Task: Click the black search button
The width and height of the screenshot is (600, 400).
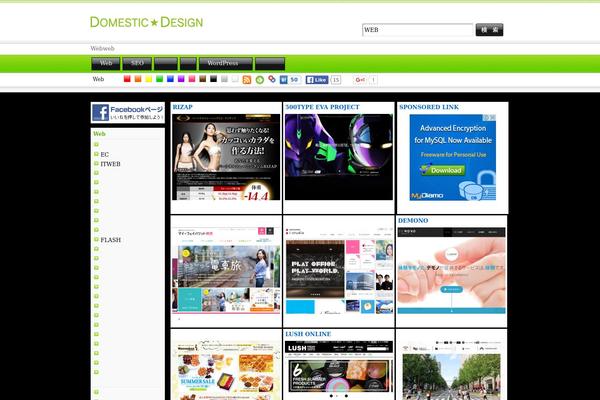Action: coord(489,29)
